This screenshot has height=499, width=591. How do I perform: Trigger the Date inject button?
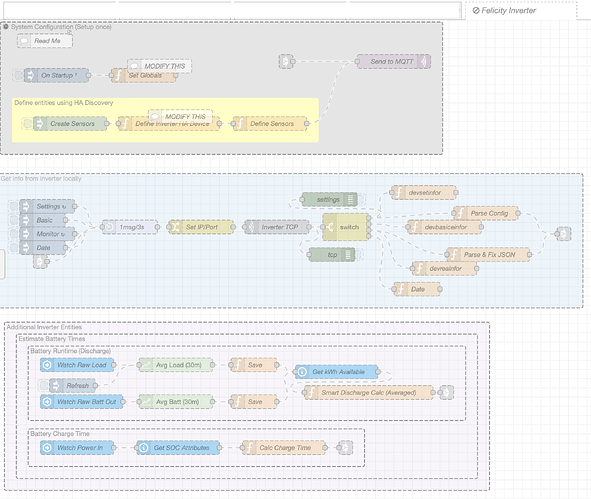13,248
